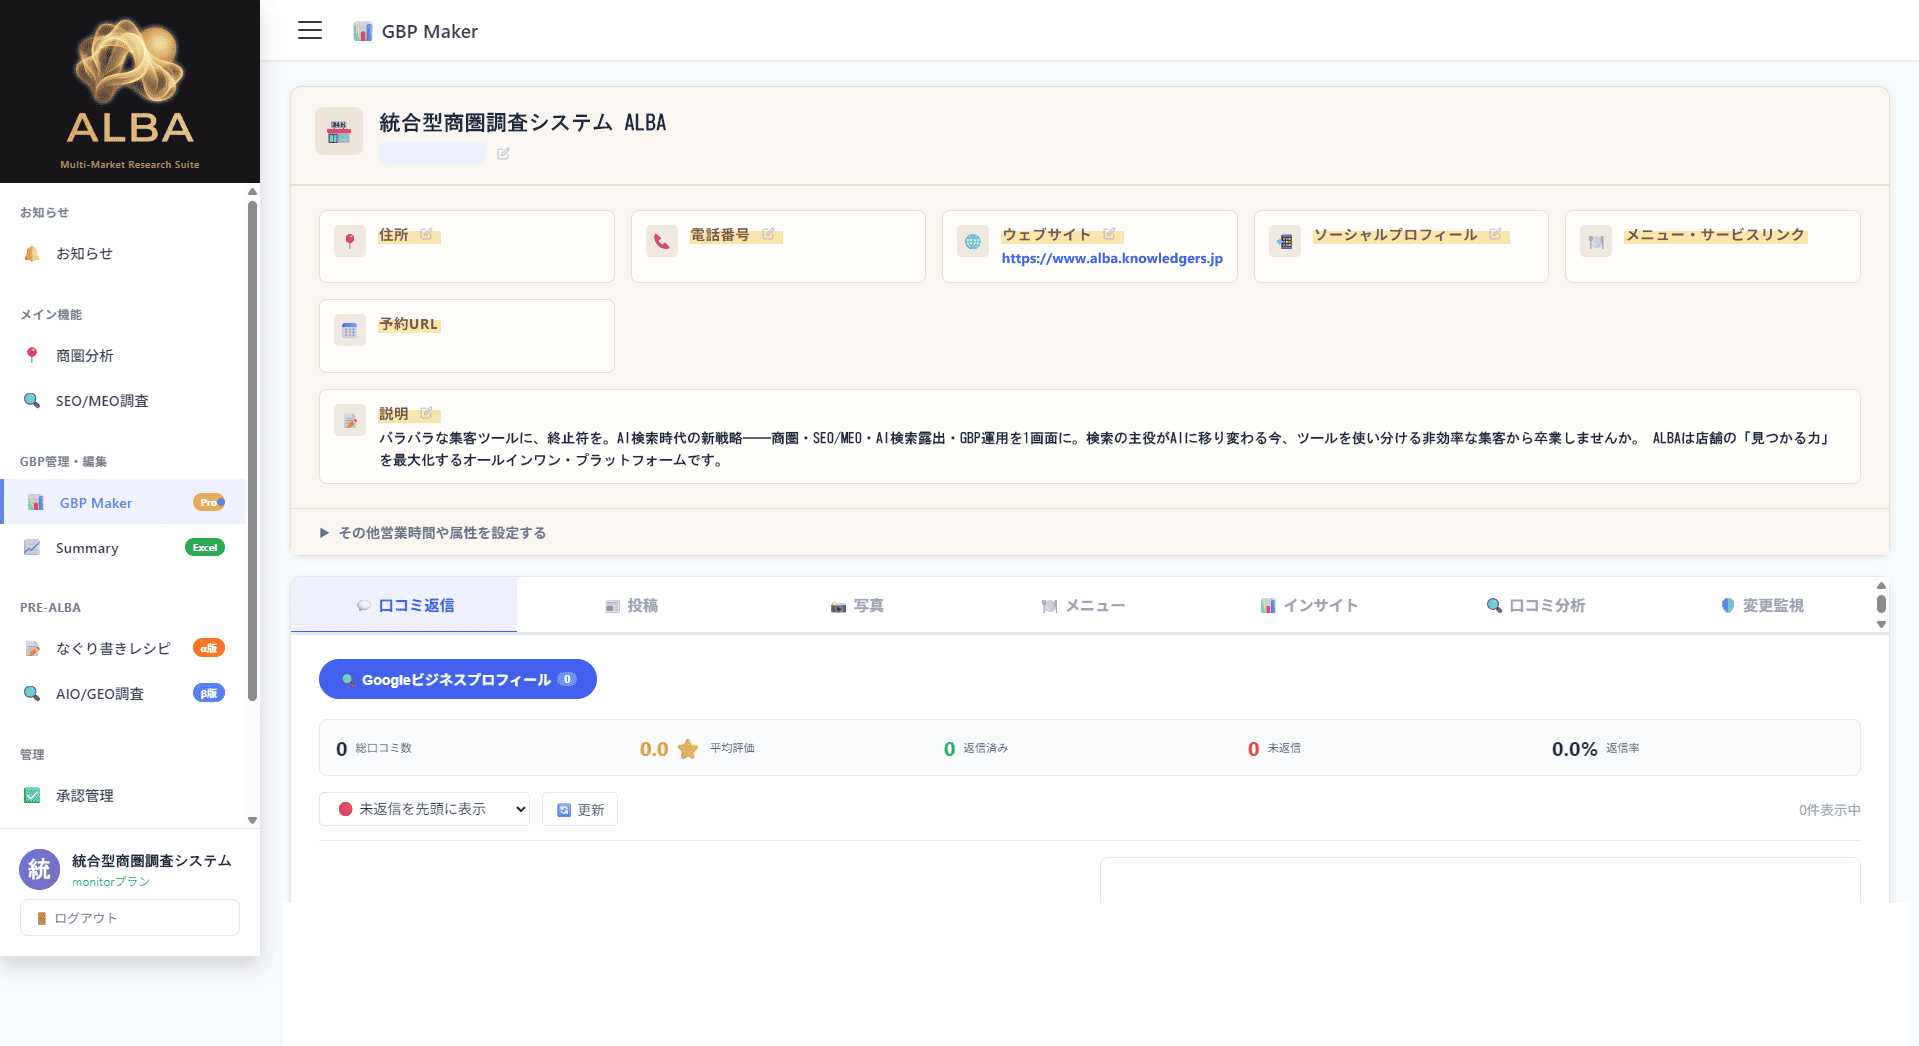
Task: Click the メニュー・サービスリンク icon
Action: coord(1596,241)
